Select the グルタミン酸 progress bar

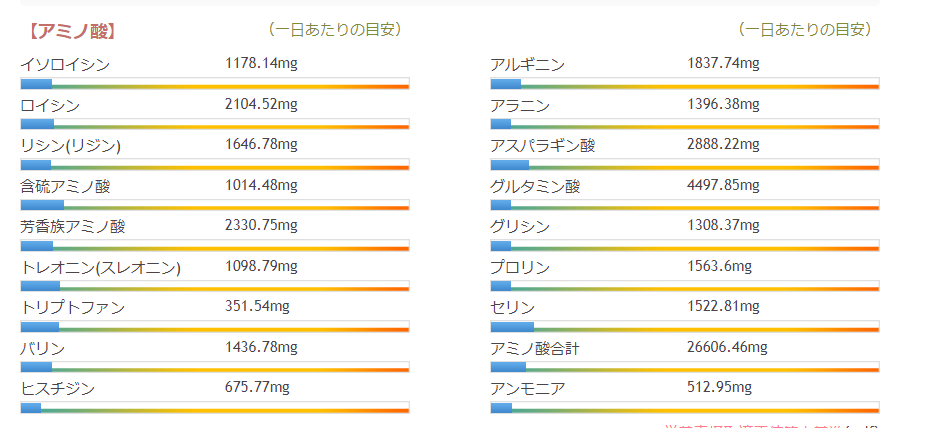coord(685,205)
